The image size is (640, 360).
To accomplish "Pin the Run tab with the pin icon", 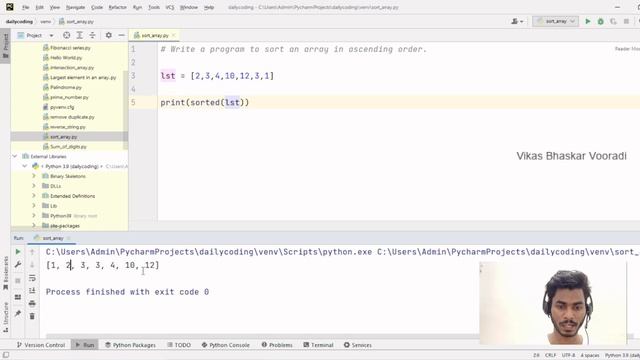I will coord(18,313).
